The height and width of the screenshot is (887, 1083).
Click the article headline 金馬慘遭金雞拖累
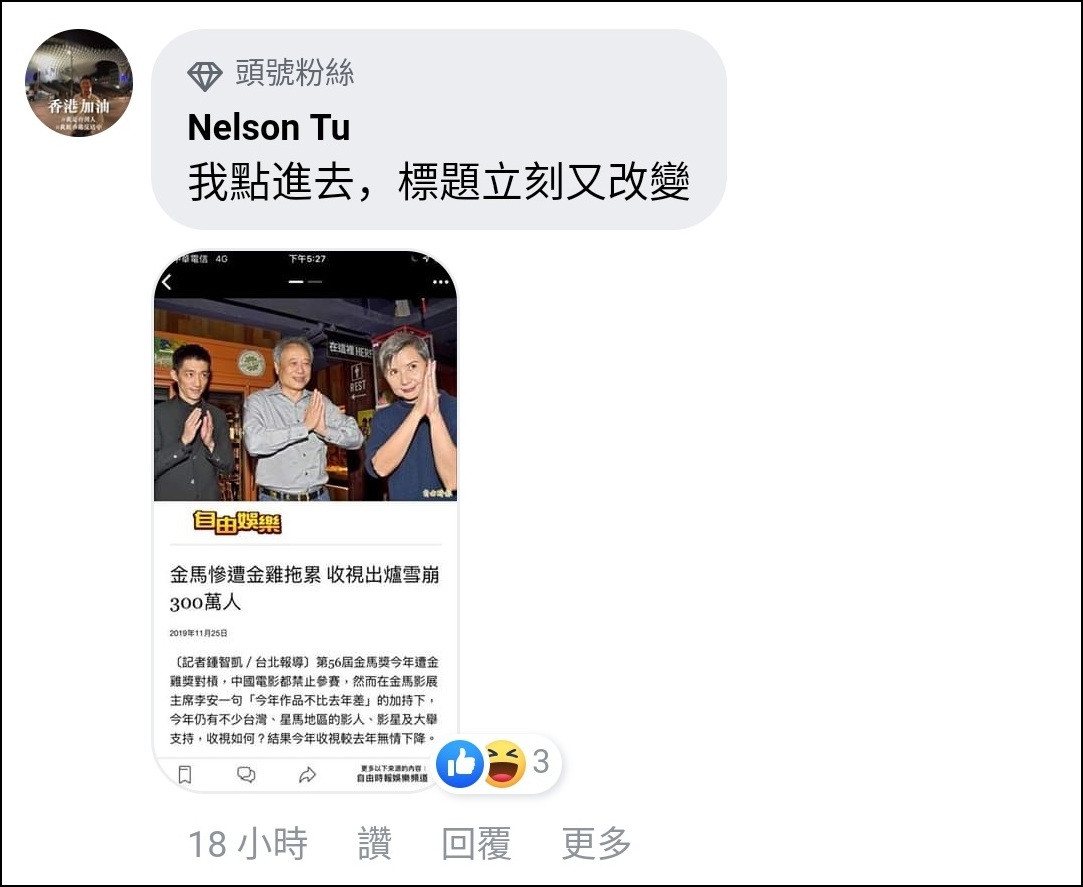[245, 575]
